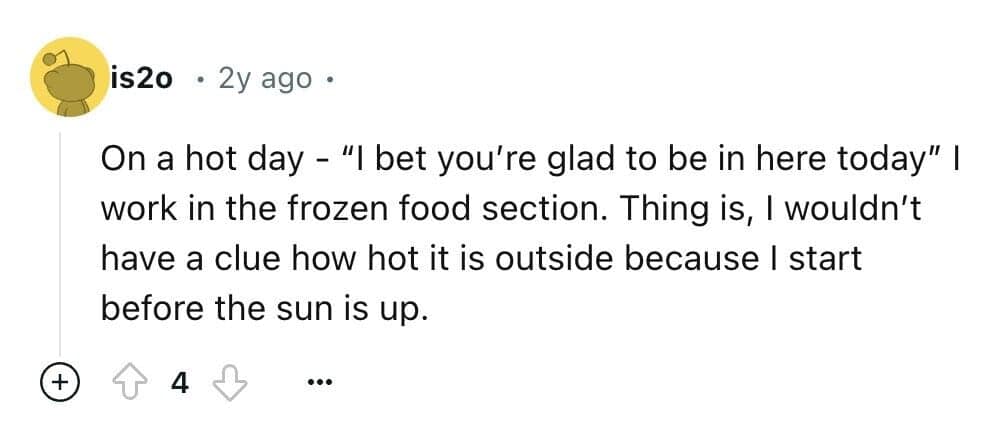
Task: Click the last line "before the sun is up."
Action: (x=264, y=309)
